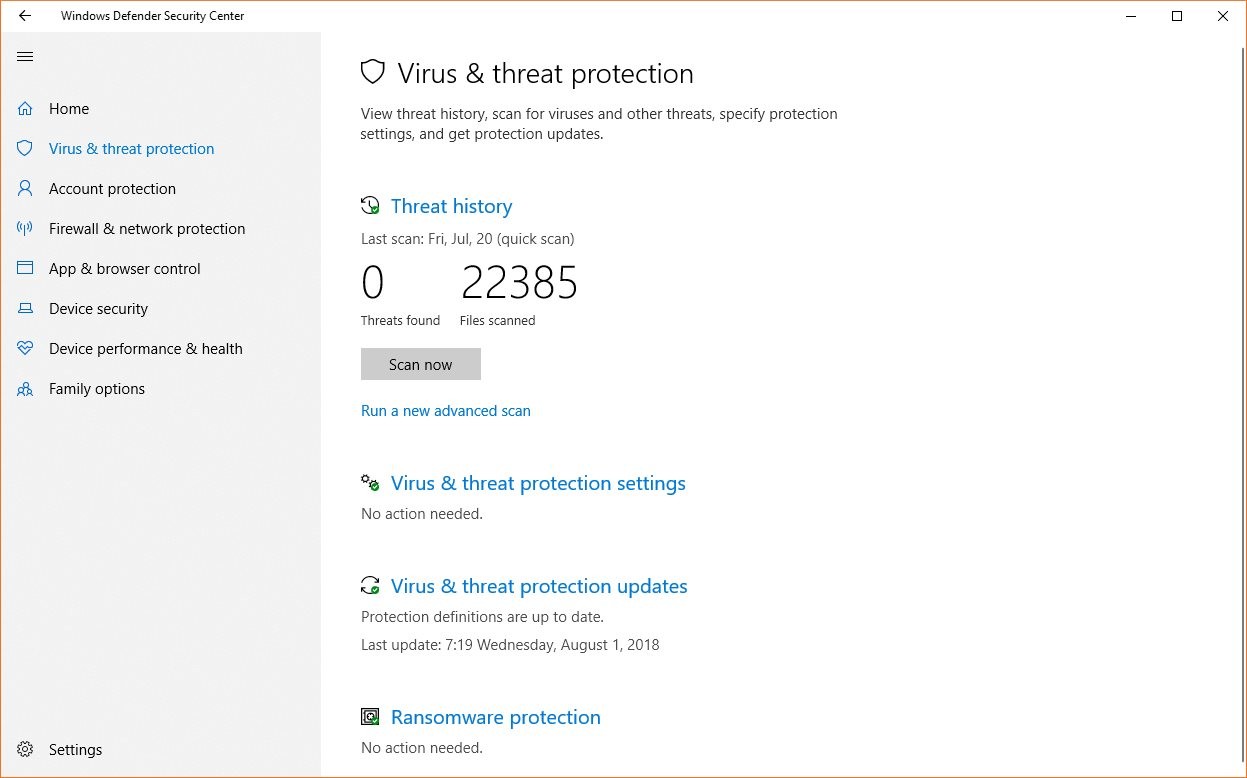Click the Device security laptop icon

(25, 309)
